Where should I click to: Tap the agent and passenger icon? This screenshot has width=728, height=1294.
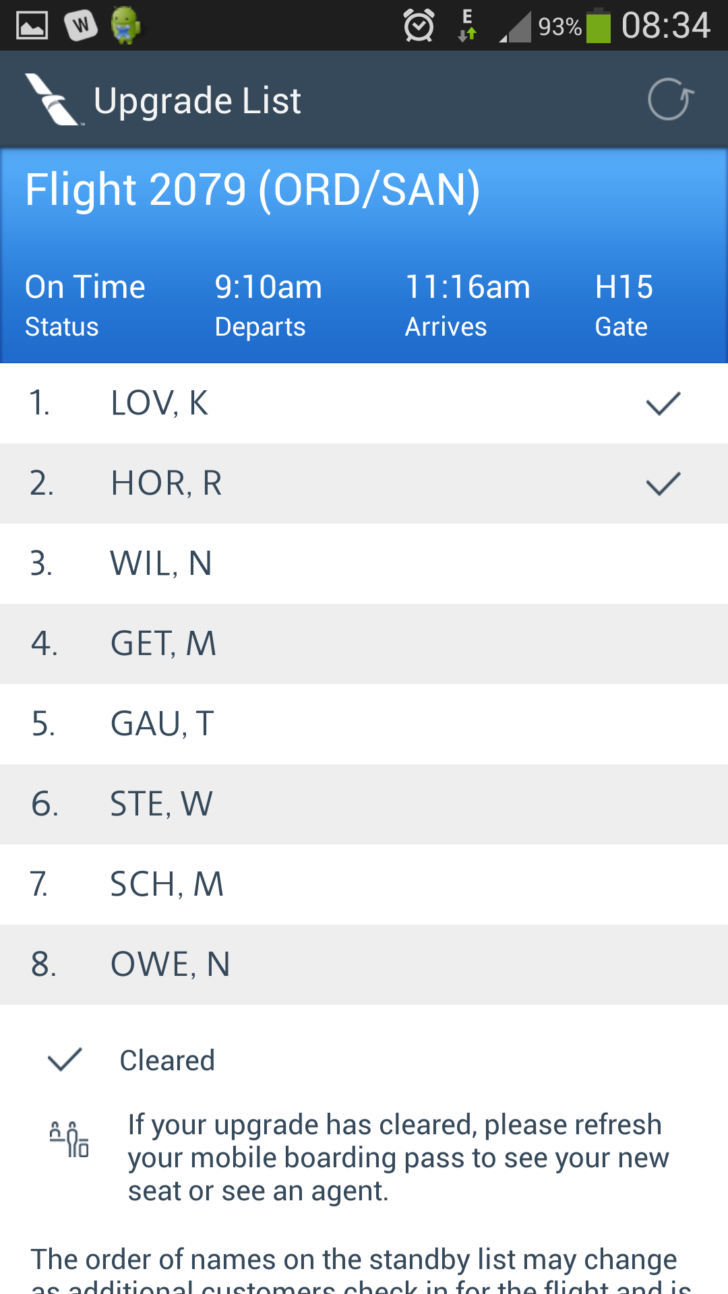tap(69, 1139)
